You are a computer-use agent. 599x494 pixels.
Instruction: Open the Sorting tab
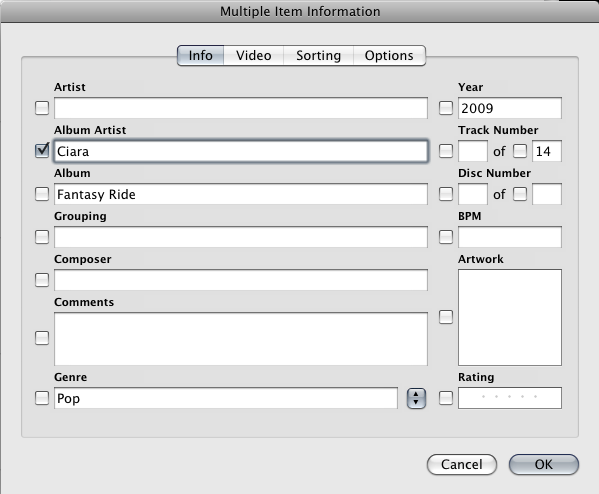(x=319, y=55)
